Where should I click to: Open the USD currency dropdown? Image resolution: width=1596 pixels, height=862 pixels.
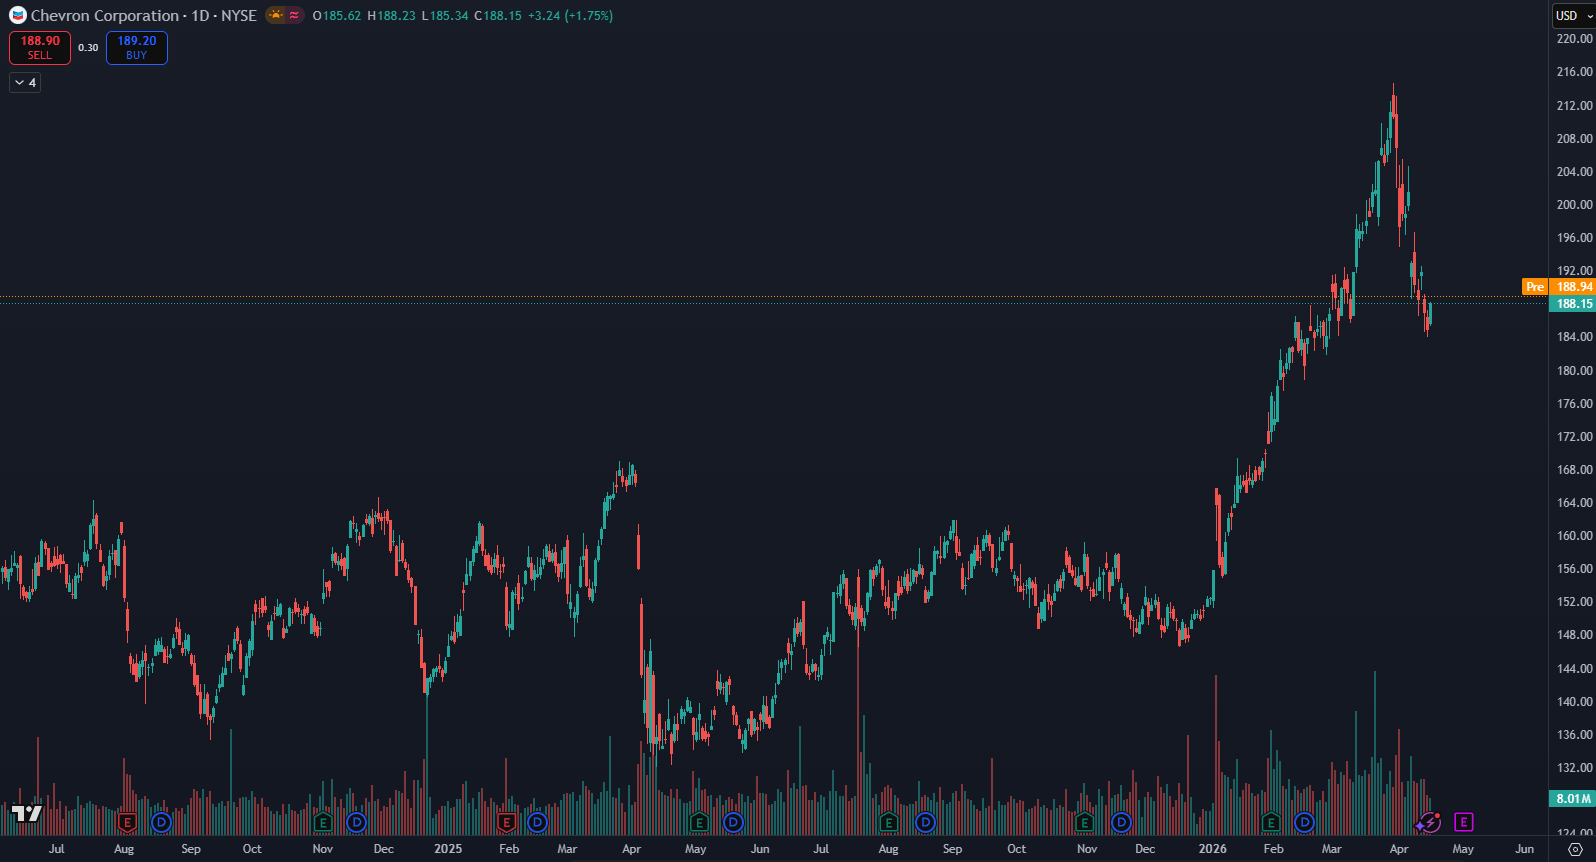1574,16
